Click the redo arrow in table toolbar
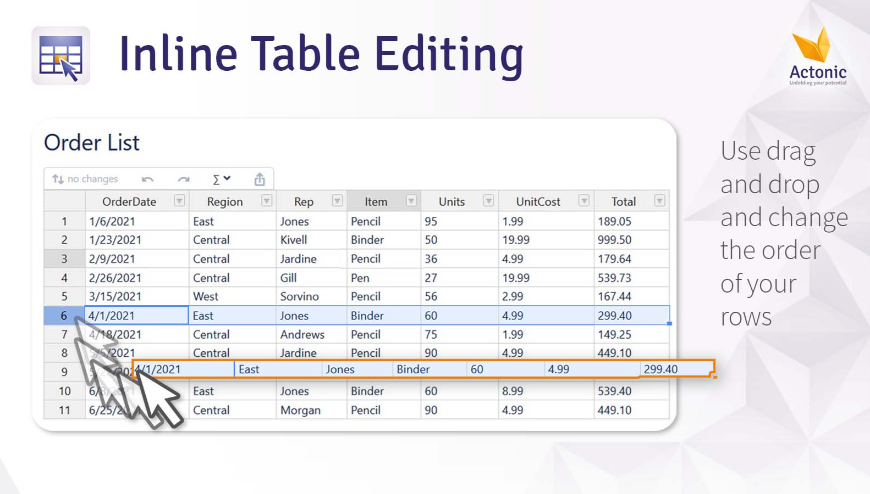 (184, 179)
